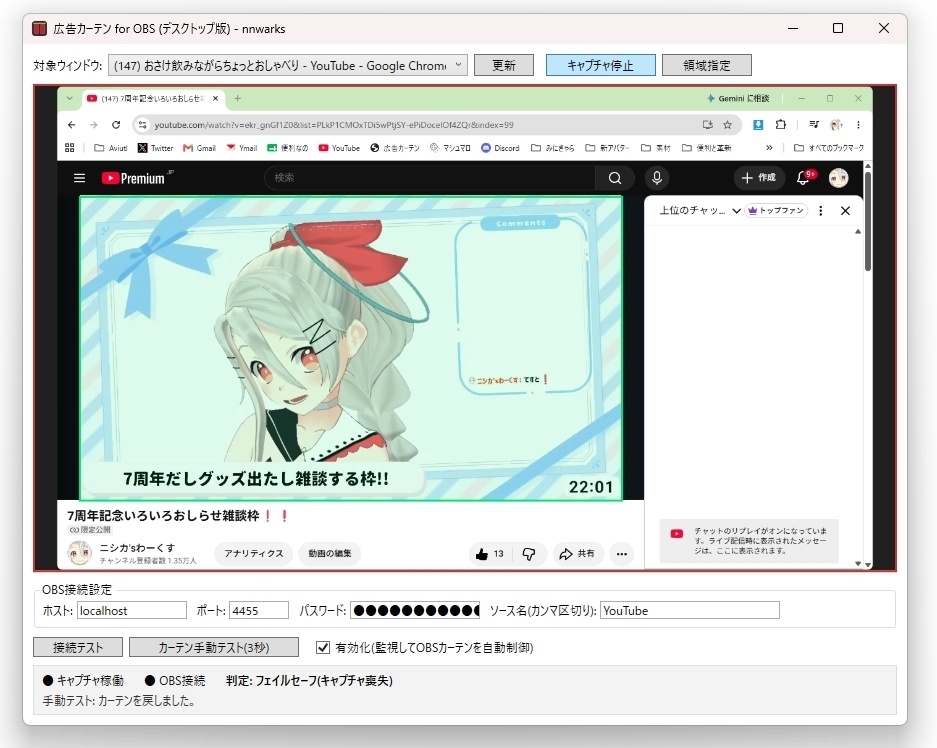Click the YouTube account avatar
This screenshot has width=937, height=748.
point(838,177)
